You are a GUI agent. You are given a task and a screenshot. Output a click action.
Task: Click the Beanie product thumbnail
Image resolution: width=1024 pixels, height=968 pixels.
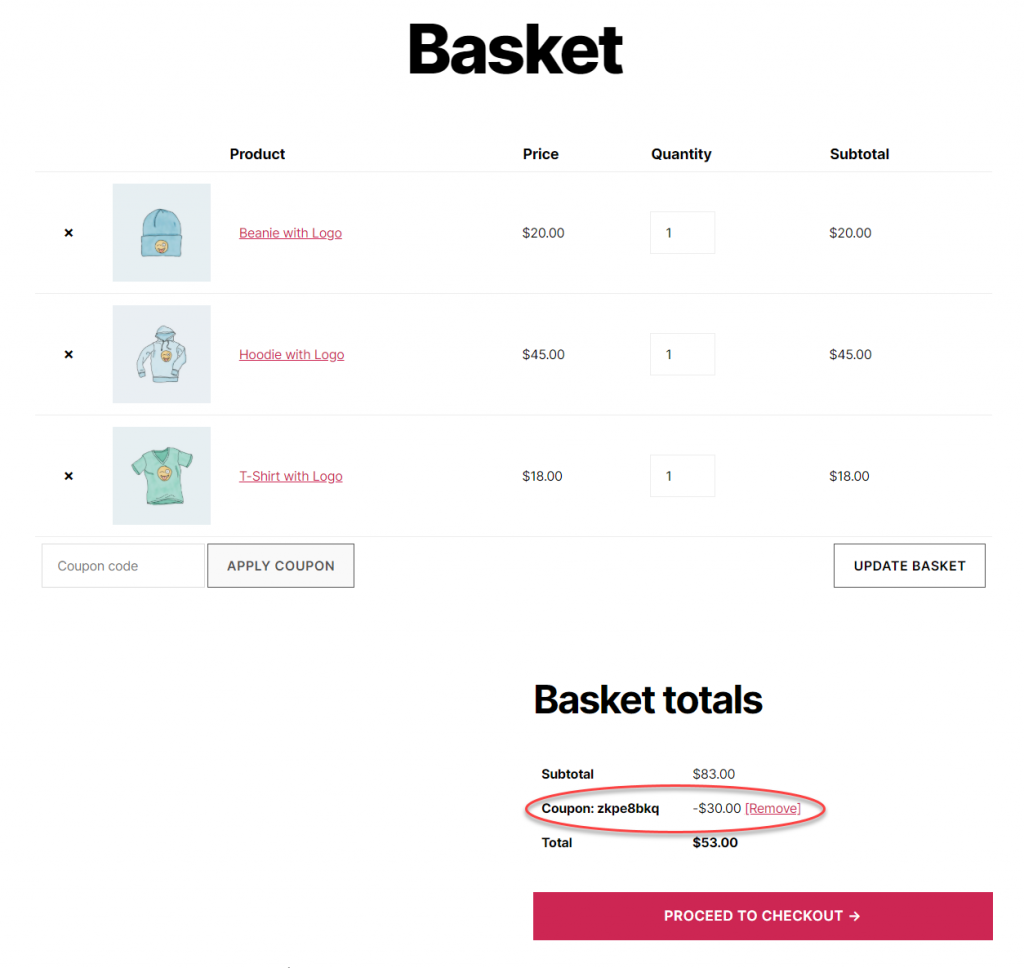[x=161, y=233]
